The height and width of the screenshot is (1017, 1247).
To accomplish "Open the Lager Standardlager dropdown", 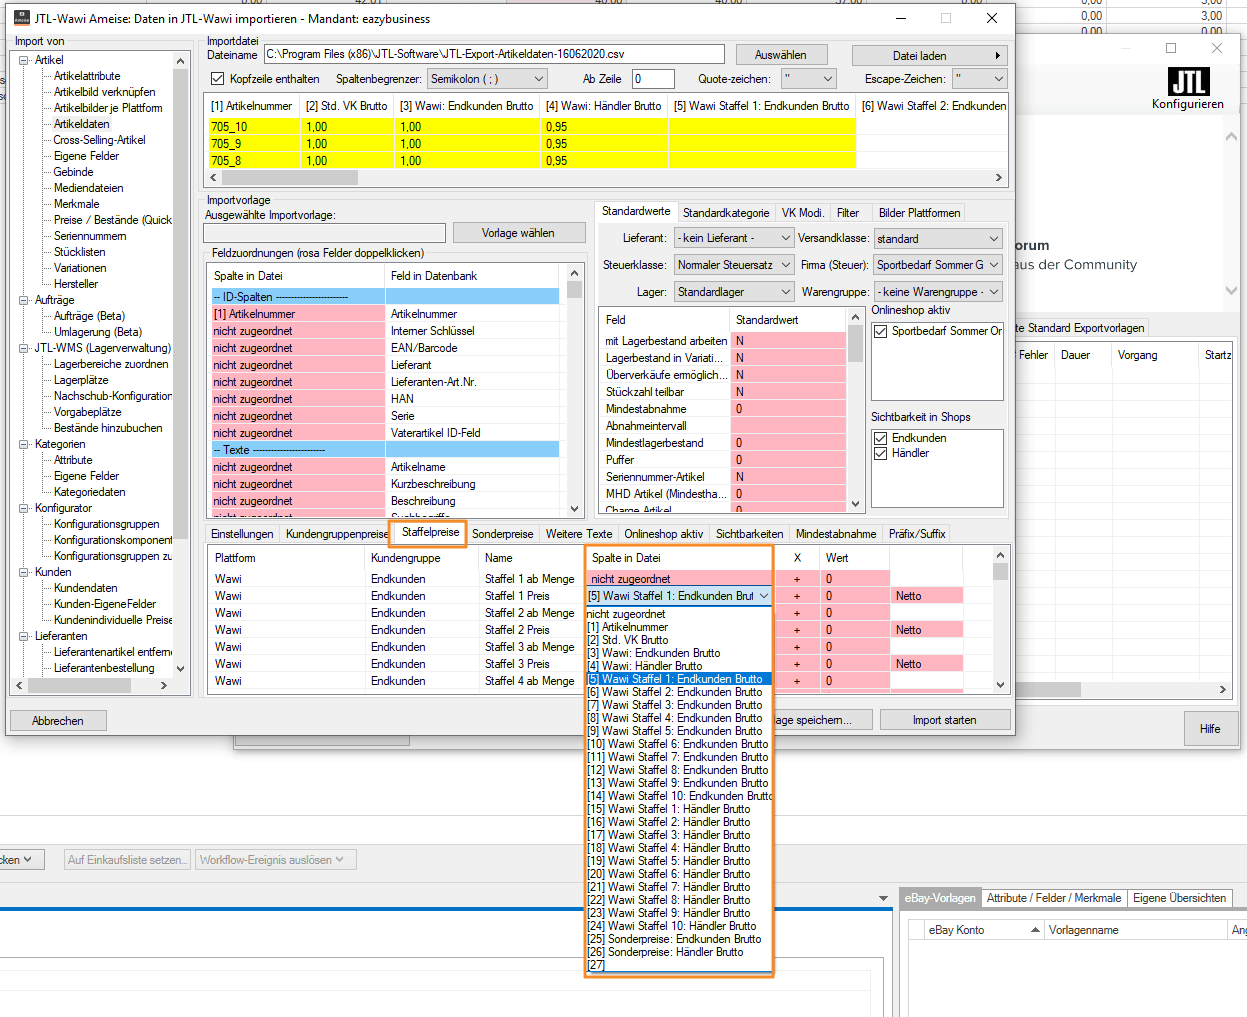I will 734,292.
